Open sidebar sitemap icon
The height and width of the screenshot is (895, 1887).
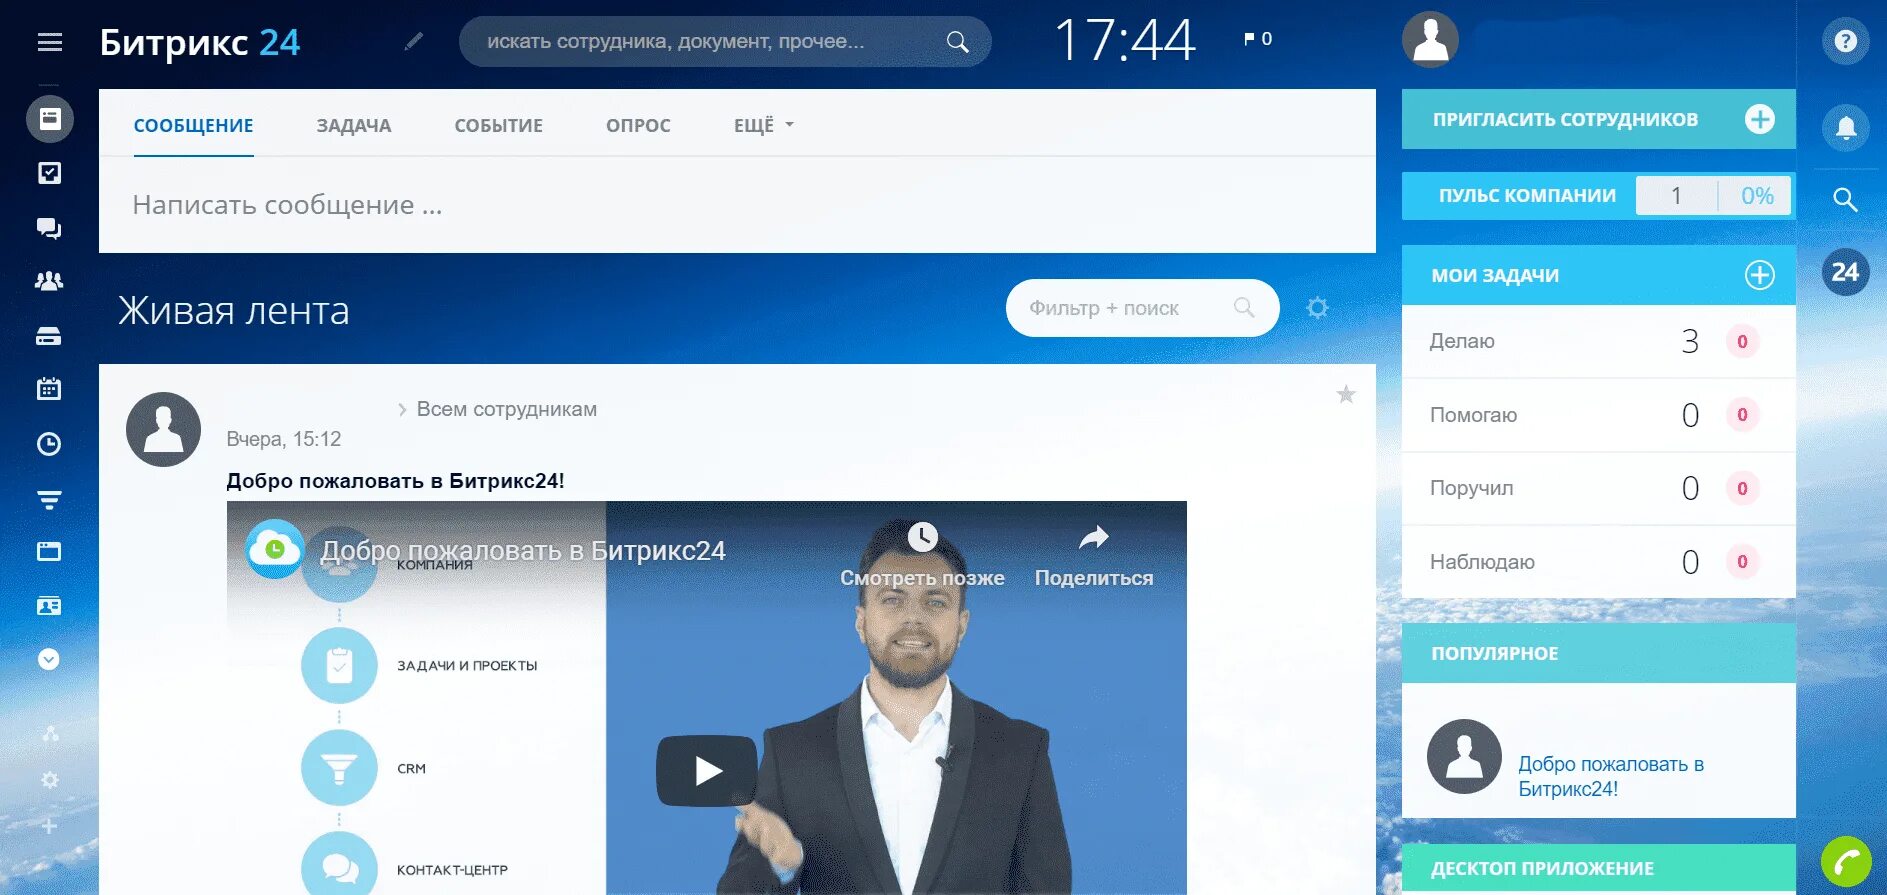[x=50, y=734]
